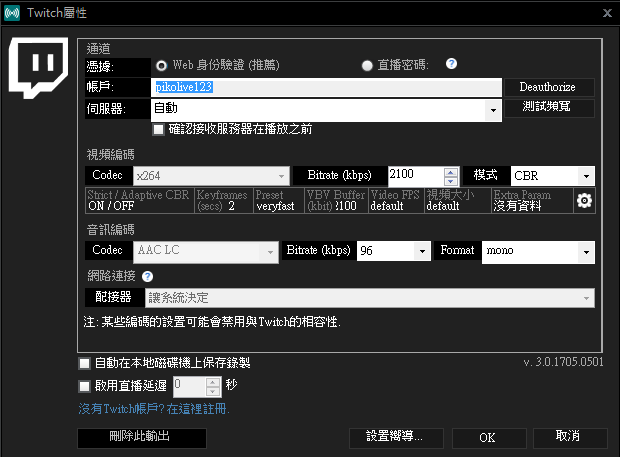Increase stream delay seconds up arrow
The height and width of the screenshot is (457, 620).
click(x=213, y=382)
